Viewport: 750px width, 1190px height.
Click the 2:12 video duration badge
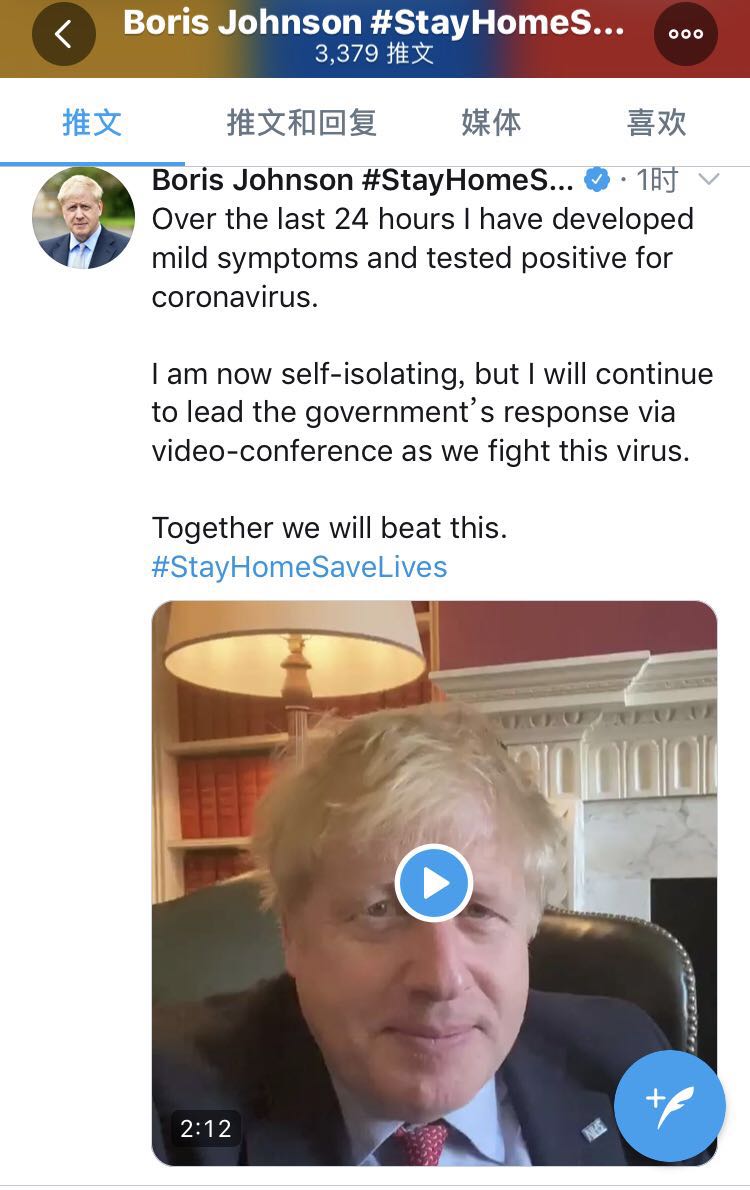click(205, 1129)
